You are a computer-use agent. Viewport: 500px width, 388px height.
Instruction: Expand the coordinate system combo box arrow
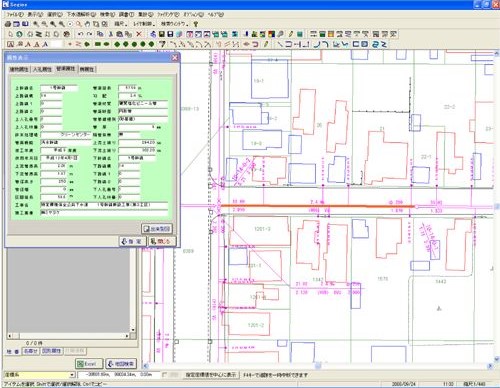(72, 375)
